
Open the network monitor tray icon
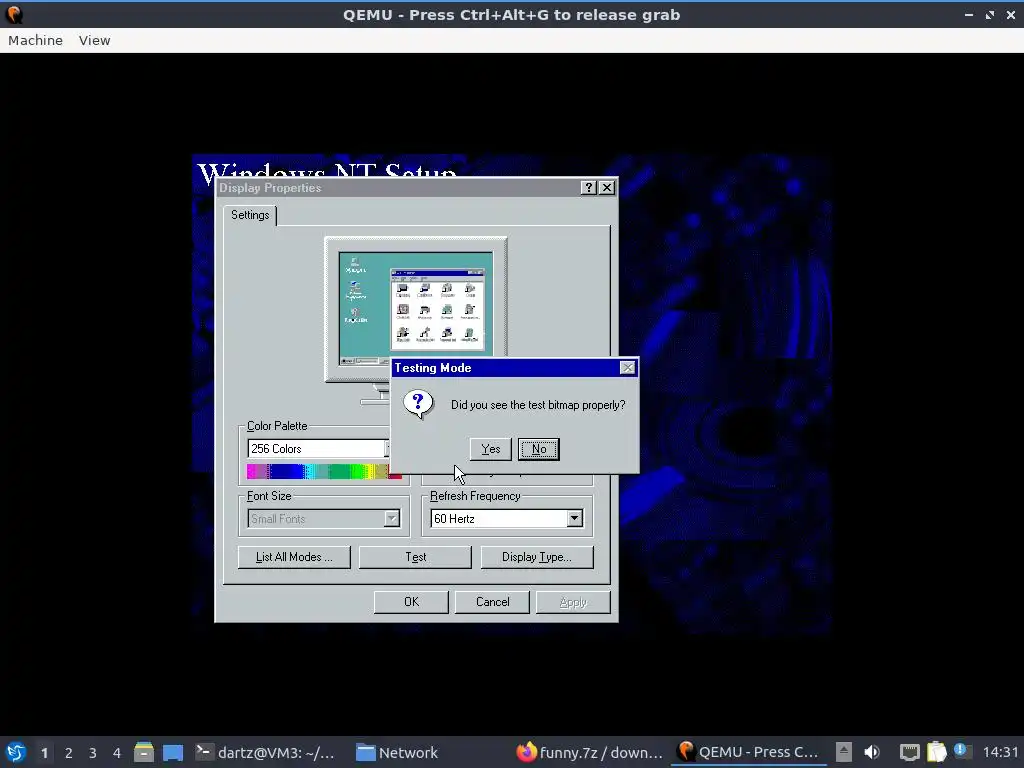click(909, 752)
